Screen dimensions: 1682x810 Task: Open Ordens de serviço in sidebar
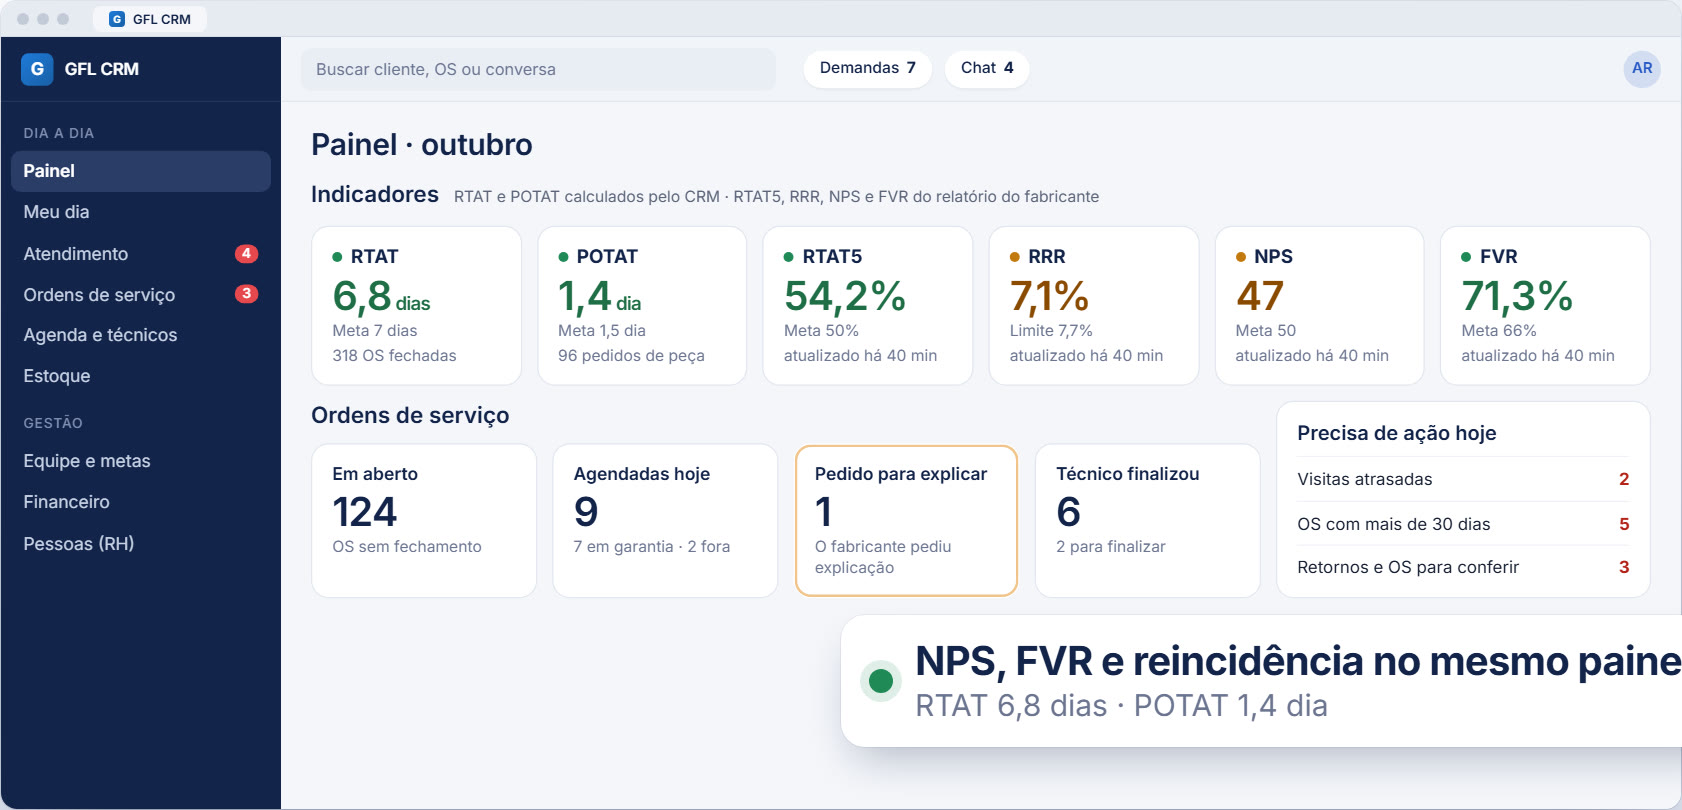(141, 295)
